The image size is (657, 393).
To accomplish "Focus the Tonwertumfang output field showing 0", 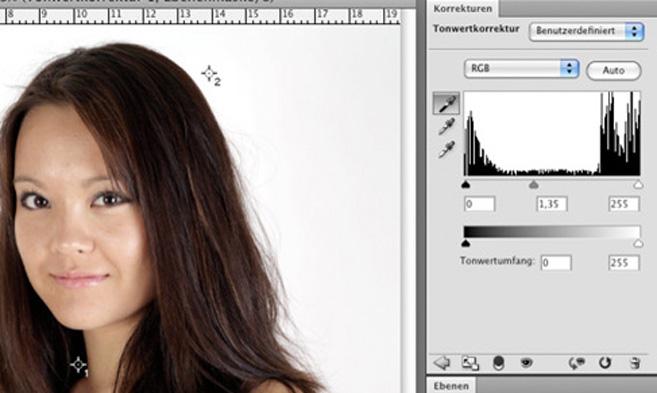I will pos(556,263).
